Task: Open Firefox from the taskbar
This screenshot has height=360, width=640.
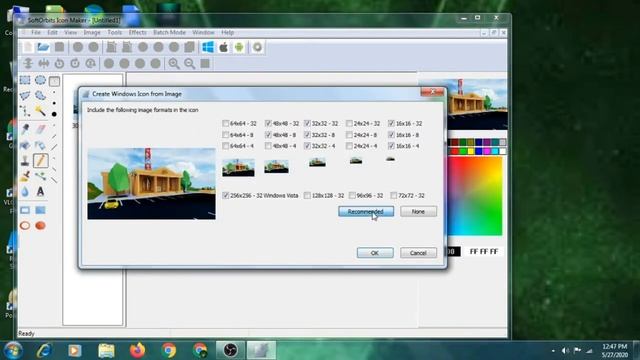Action: pos(138,351)
